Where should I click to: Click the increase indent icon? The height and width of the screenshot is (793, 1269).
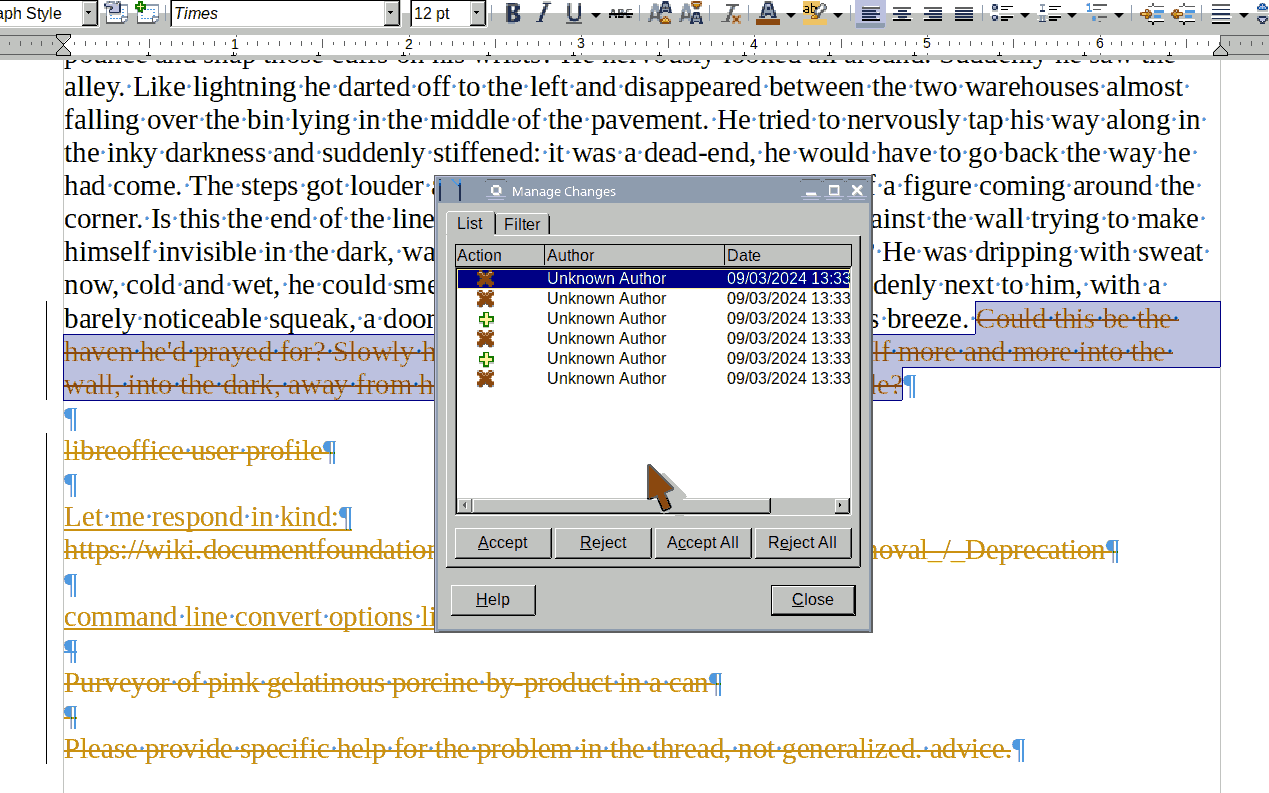[1153, 13]
